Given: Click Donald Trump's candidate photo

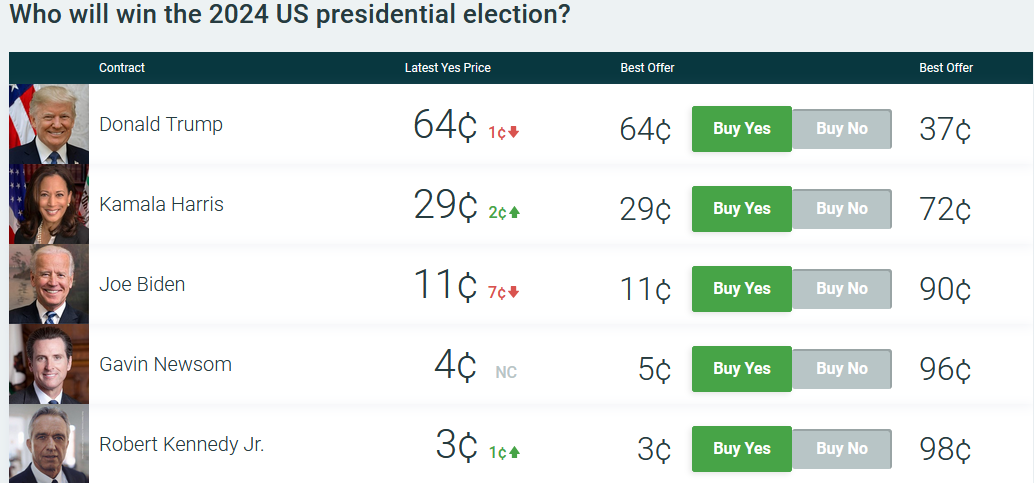Looking at the screenshot, I should [x=49, y=124].
